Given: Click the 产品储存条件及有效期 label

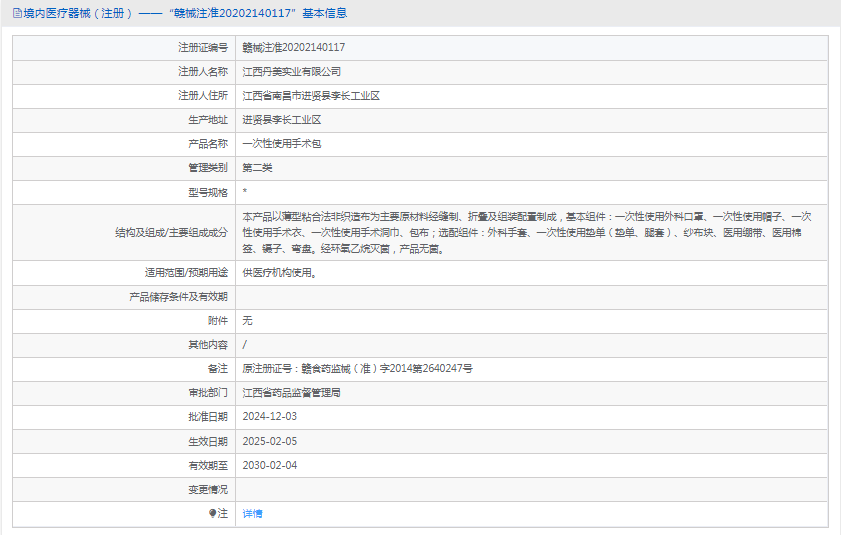Looking at the screenshot, I should point(178,297).
